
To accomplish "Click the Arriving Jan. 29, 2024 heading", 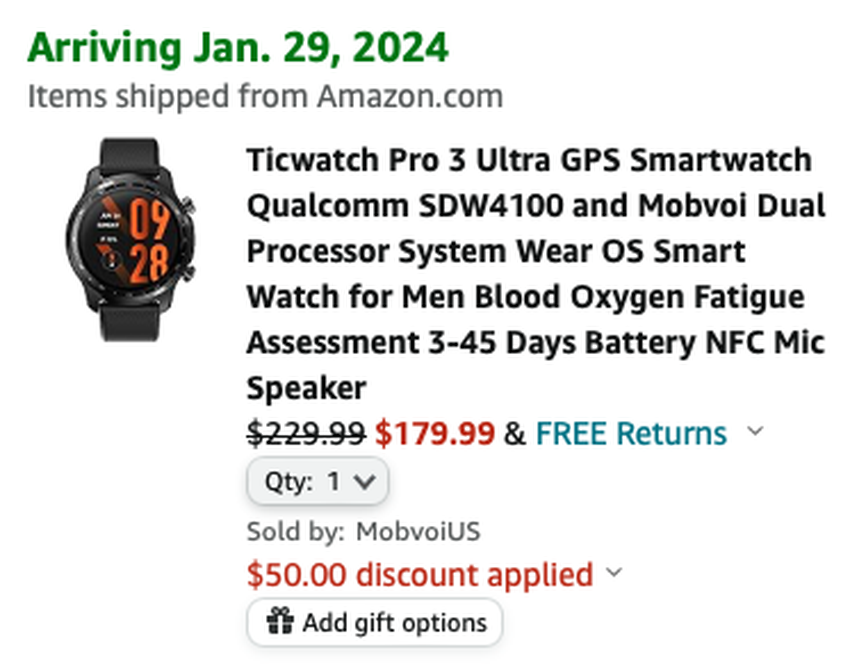I will (238, 47).
